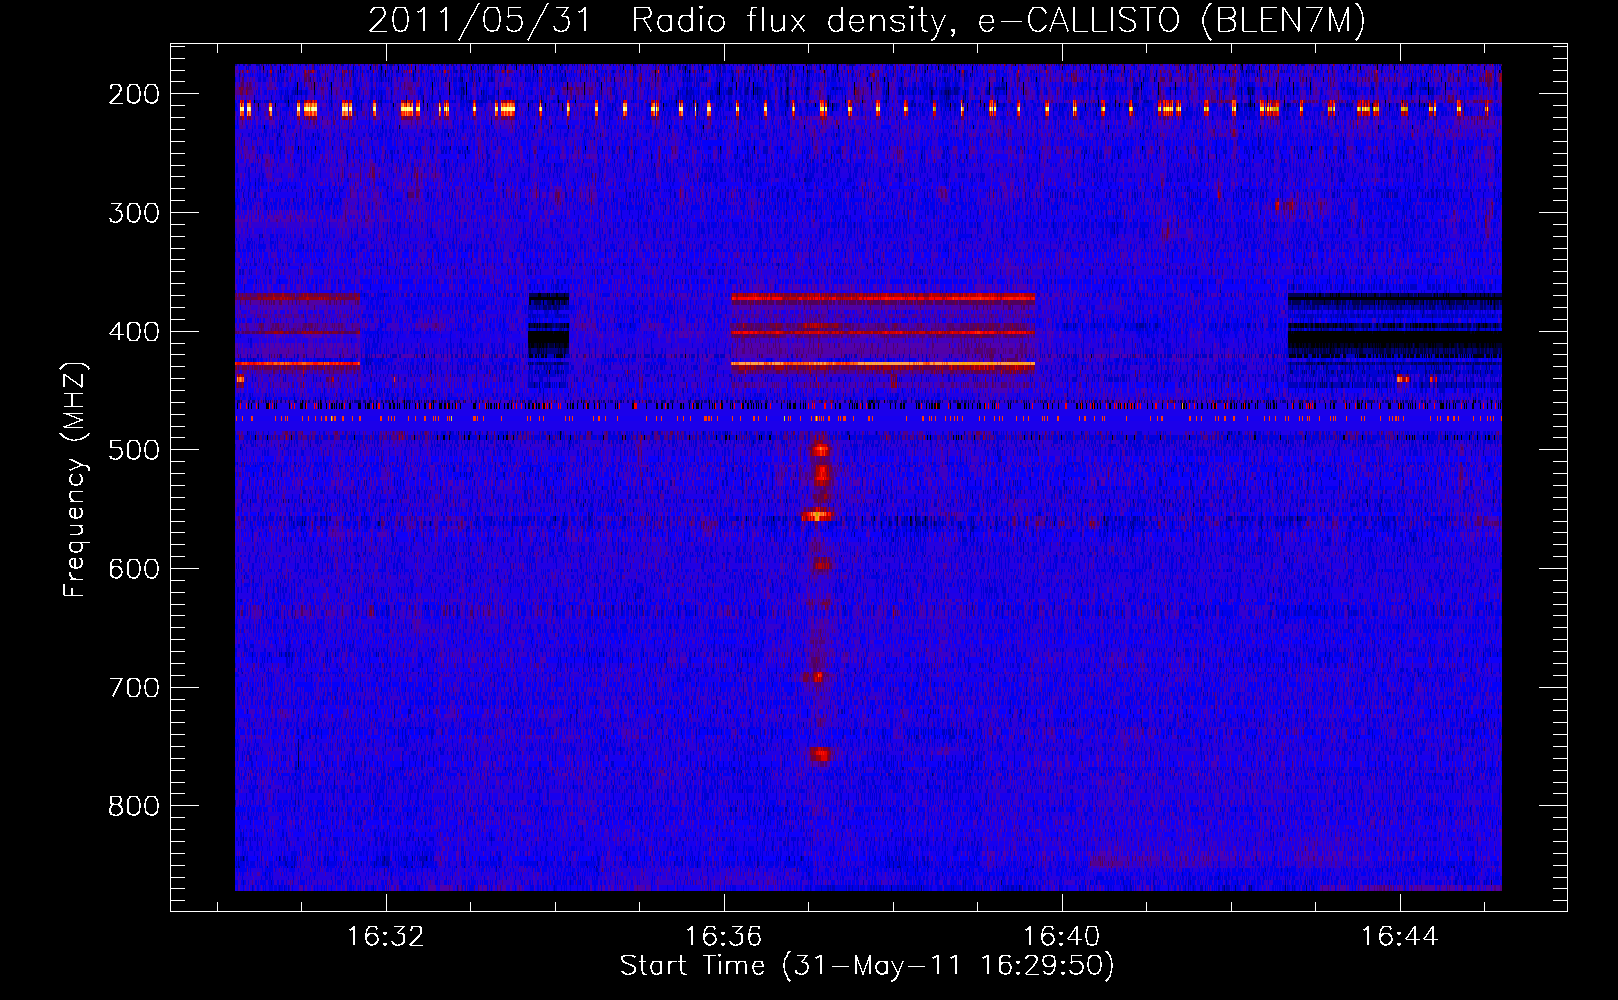The image size is (1618, 1000).
Task: Click the 300 frequency tick label
Action: click(x=134, y=213)
